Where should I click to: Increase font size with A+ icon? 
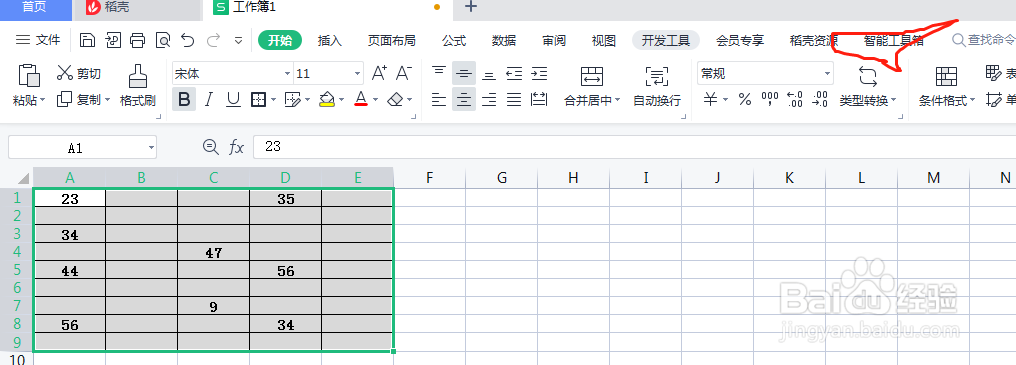pos(380,73)
